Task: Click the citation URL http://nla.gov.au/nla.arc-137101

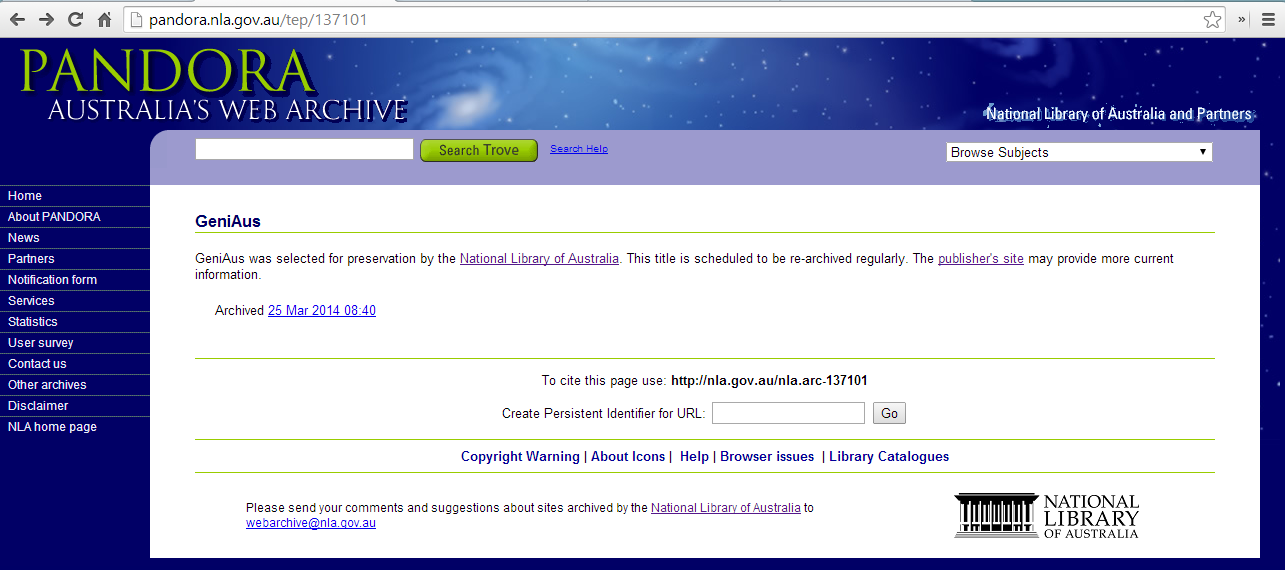Action: point(769,381)
